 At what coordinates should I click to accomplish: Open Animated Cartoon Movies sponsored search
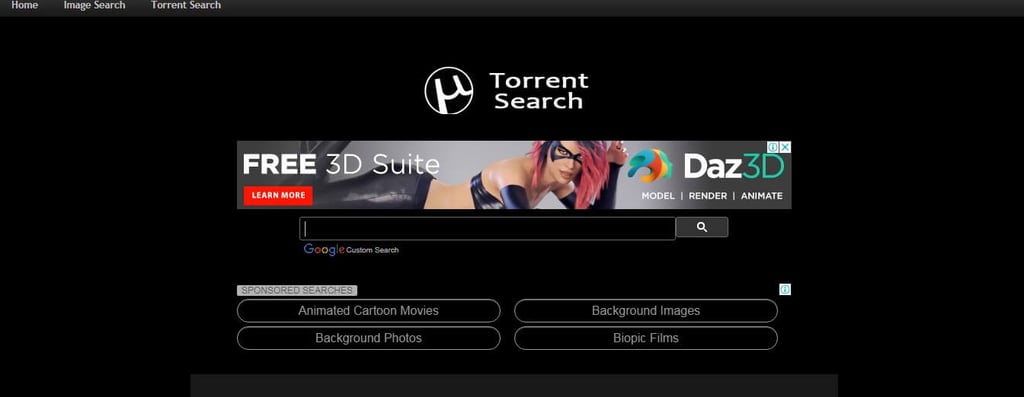tap(368, 311)
